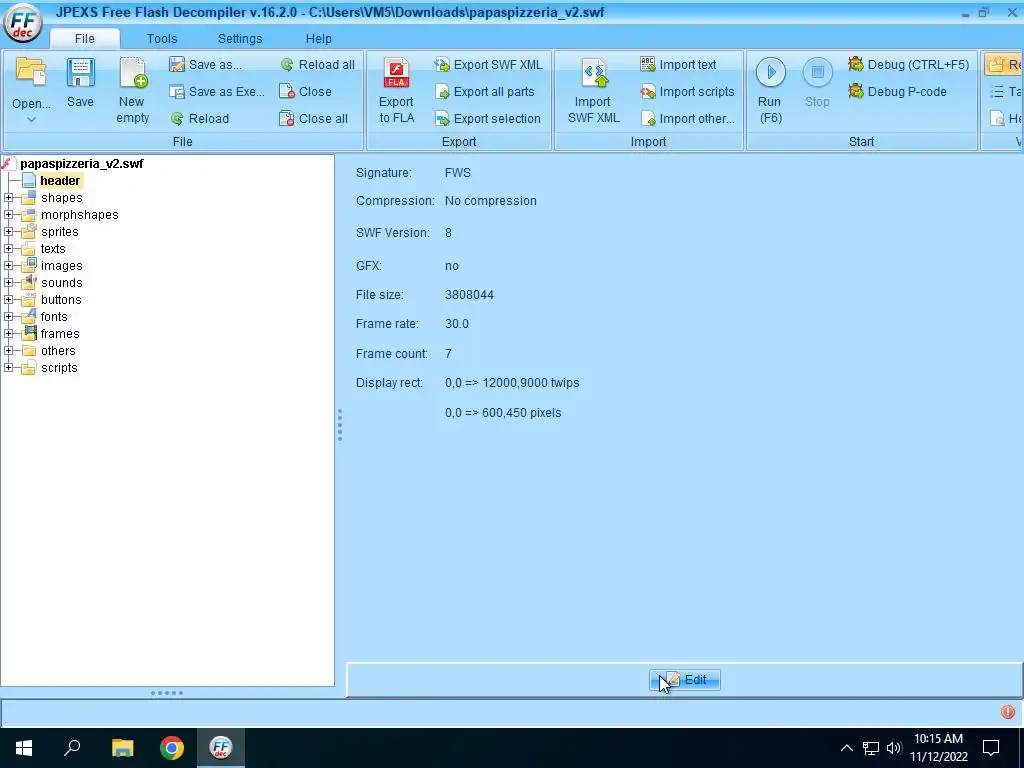Show hidden system tray icons
This screenshot has height=768, width=1024.
pyautogui.click(x=846, y=748)
